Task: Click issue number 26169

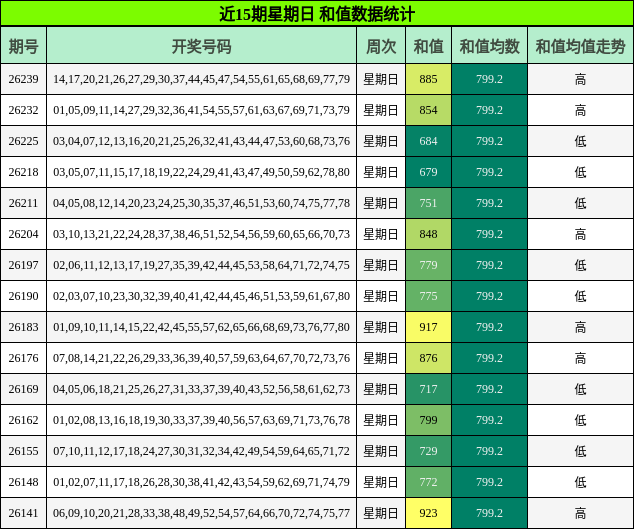Action: [x=23, y=389]
